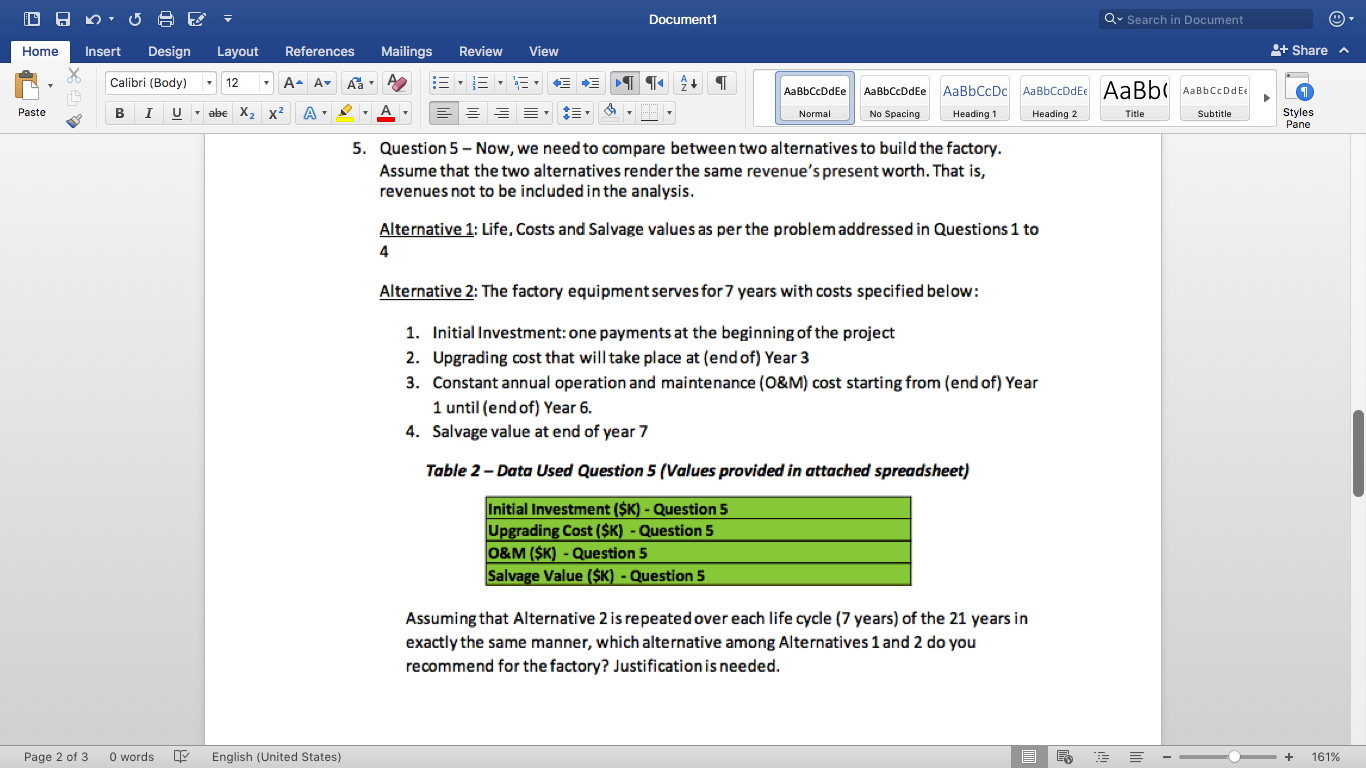
Task: Select the Sort icon
Action: [x=689, y=83]
